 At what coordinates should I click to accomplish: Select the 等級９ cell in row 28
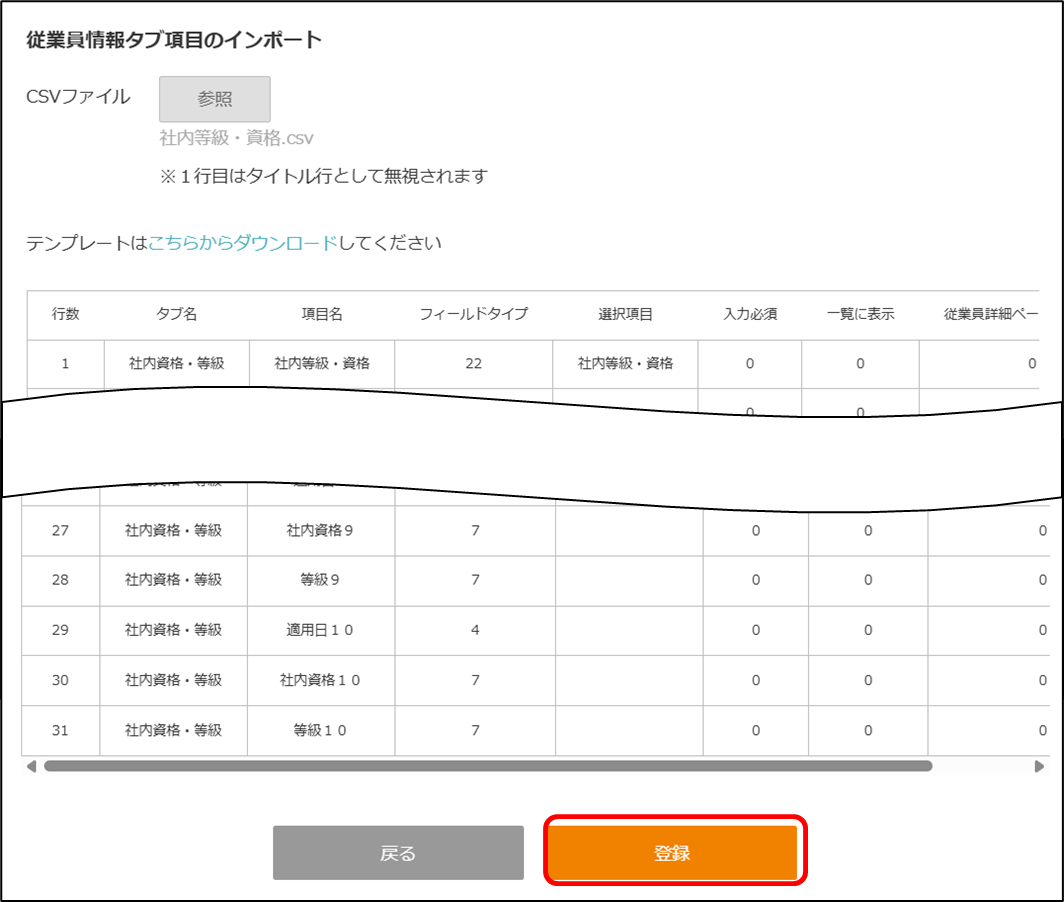click(320, 581)
